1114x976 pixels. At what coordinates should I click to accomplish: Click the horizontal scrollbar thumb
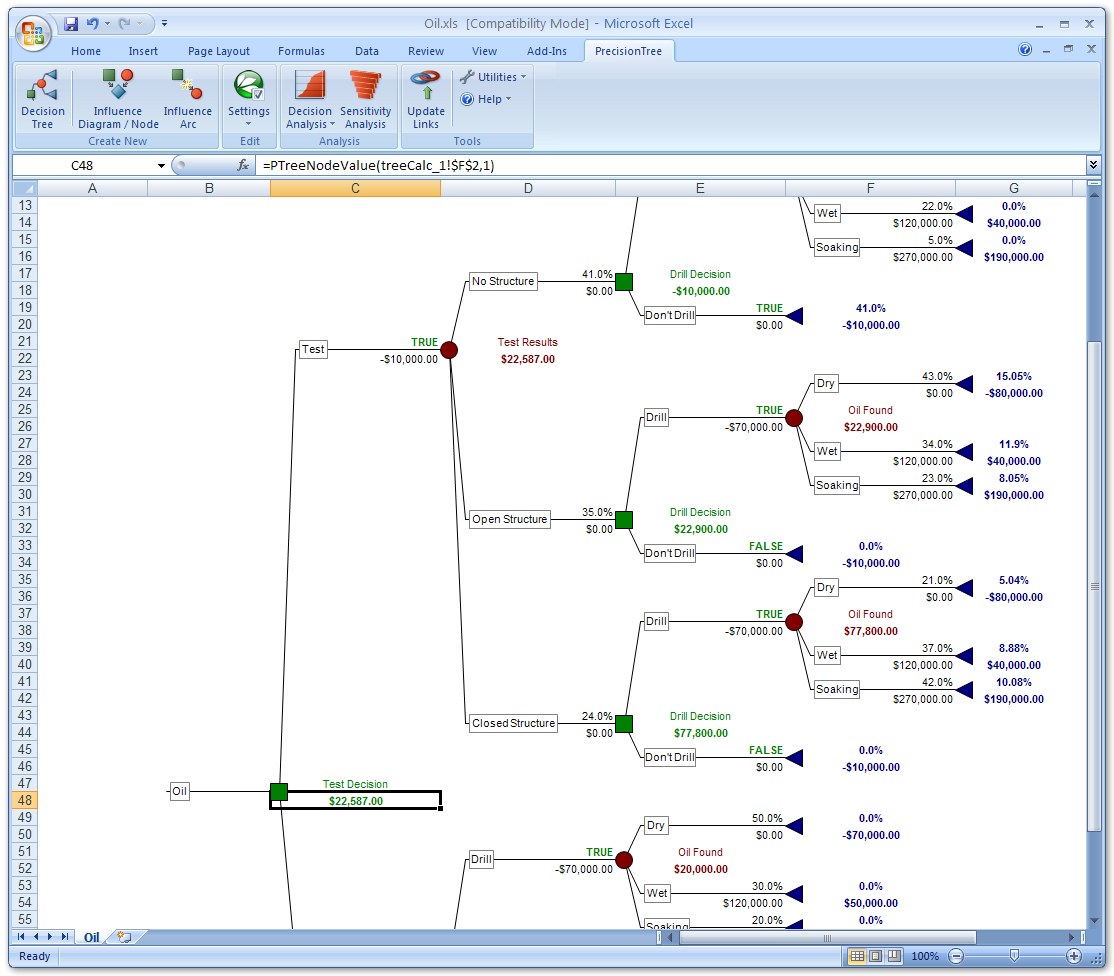[828, 938]
